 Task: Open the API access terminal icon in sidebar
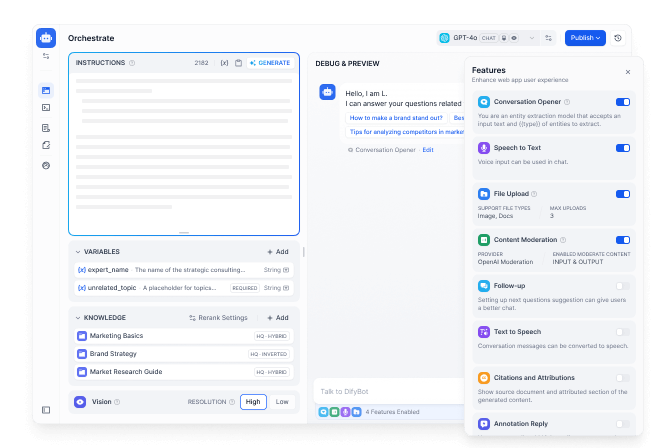pyautogui.click(x=46, y=107)
